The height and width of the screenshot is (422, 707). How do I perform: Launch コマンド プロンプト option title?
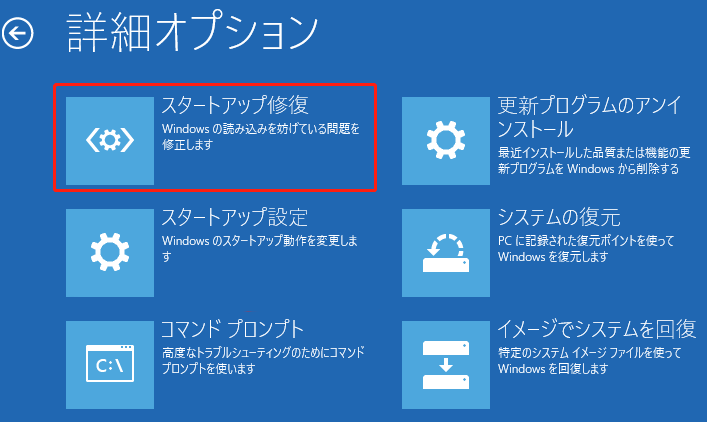[233, 330]
